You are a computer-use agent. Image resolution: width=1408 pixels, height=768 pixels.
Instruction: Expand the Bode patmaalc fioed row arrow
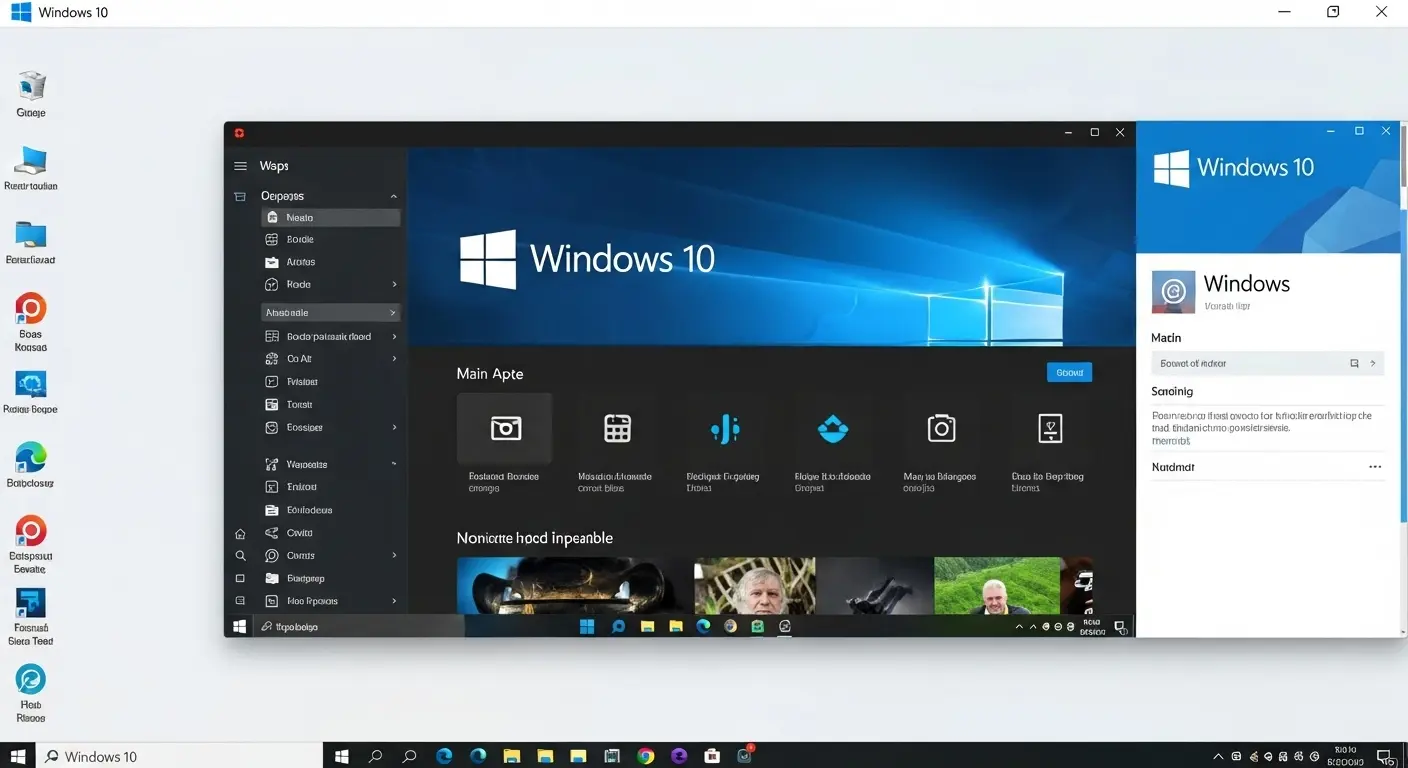pyautogui.click(x=394, y=337)
